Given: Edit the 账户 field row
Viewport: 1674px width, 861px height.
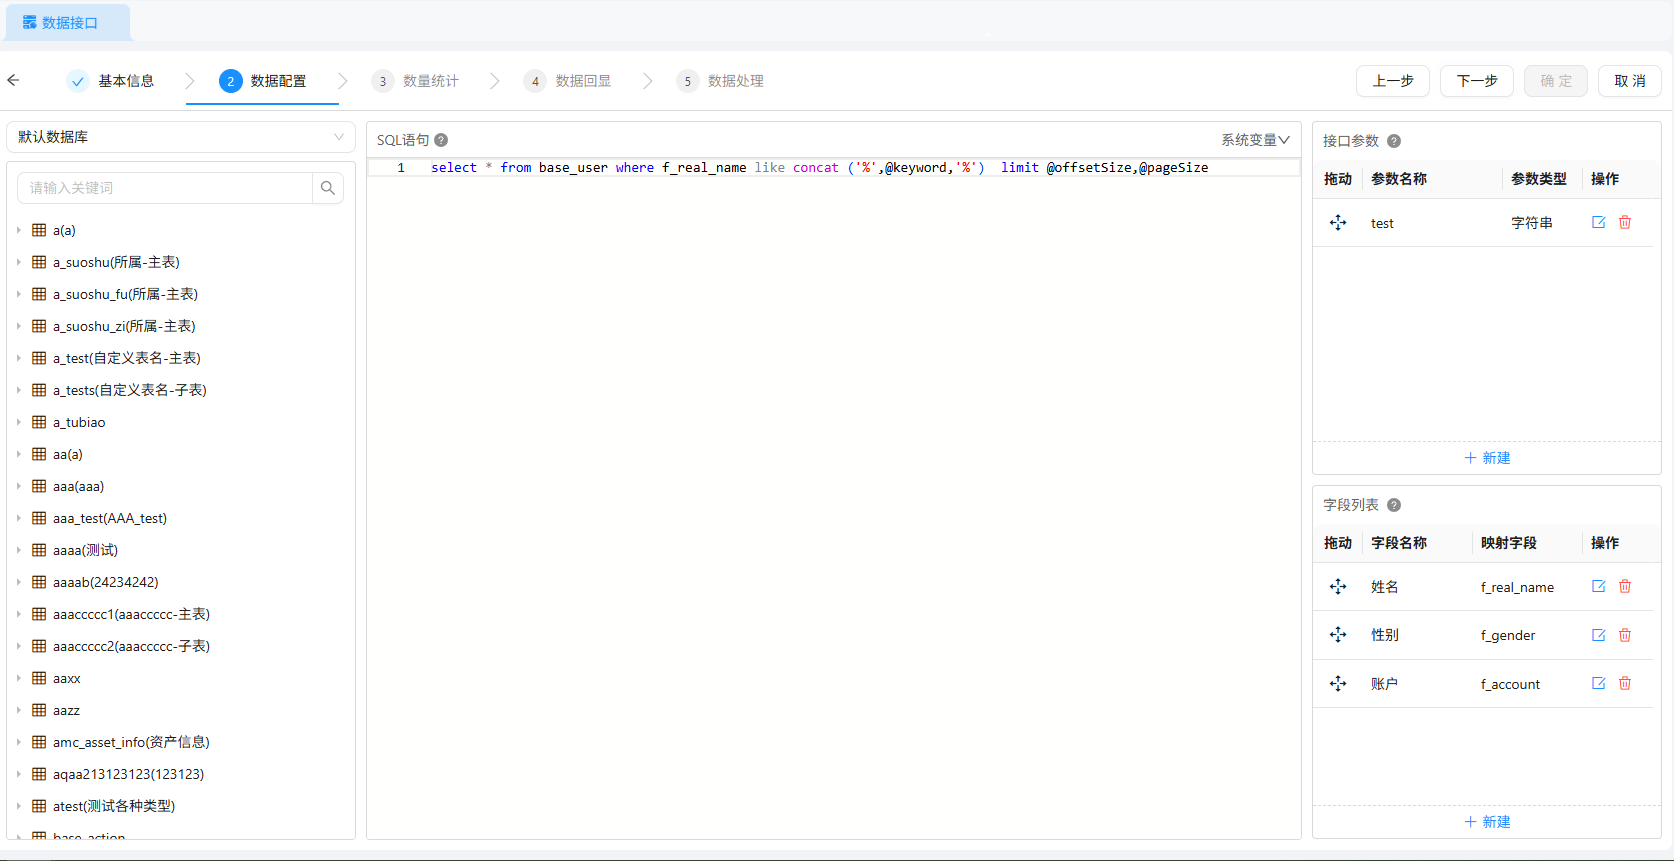Looking at the screenshot, I should pyautogui.click(x=1599, y=683).
